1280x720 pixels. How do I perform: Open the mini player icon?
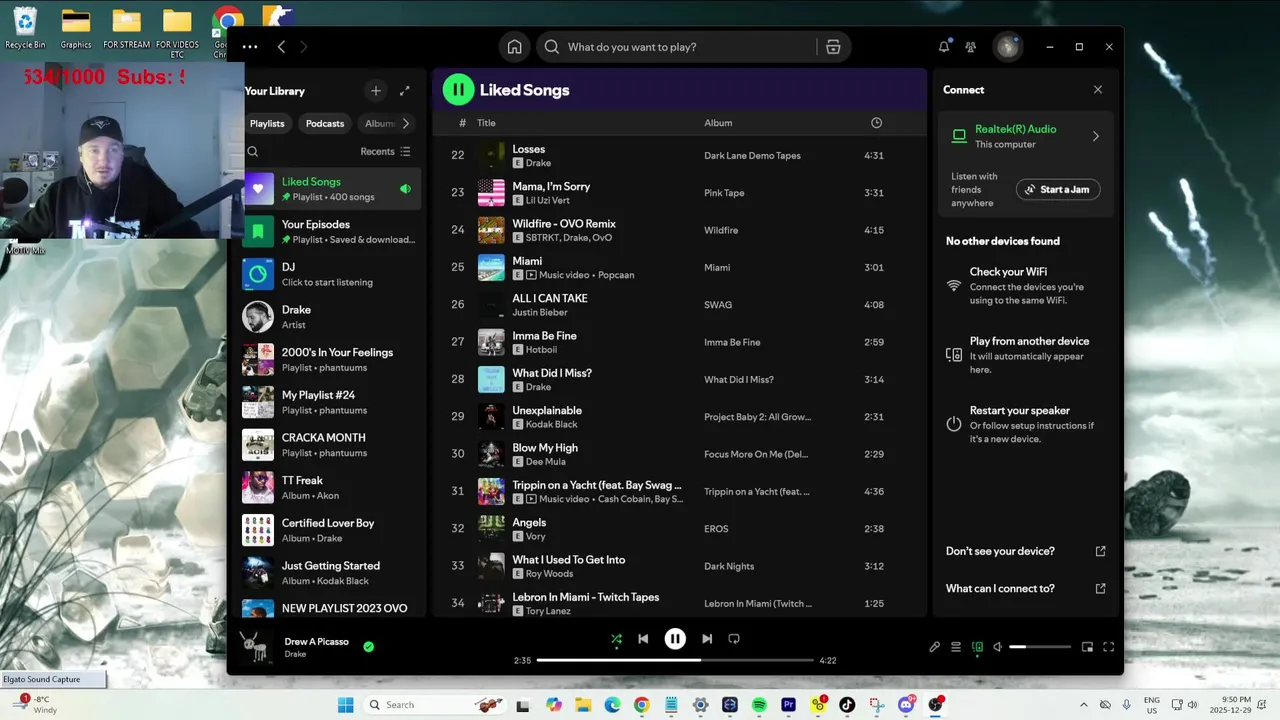point(1088,647)
